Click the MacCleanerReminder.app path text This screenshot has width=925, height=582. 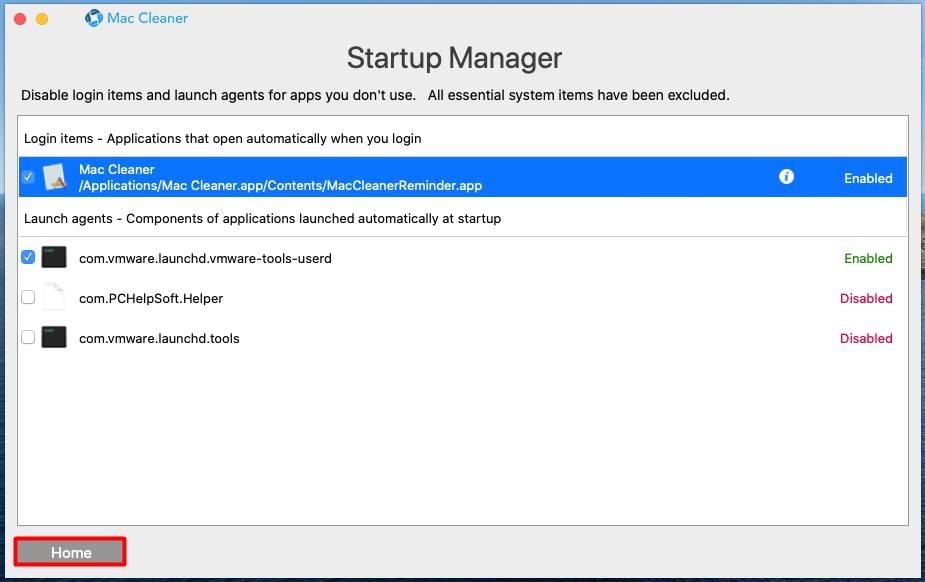click(x=280, y=186)
